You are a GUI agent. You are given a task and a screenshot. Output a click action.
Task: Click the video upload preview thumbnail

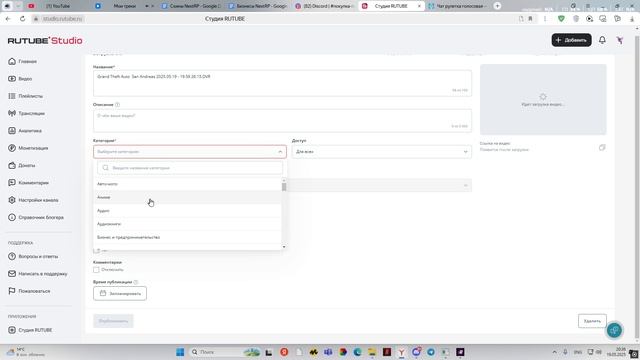(543, 99)
